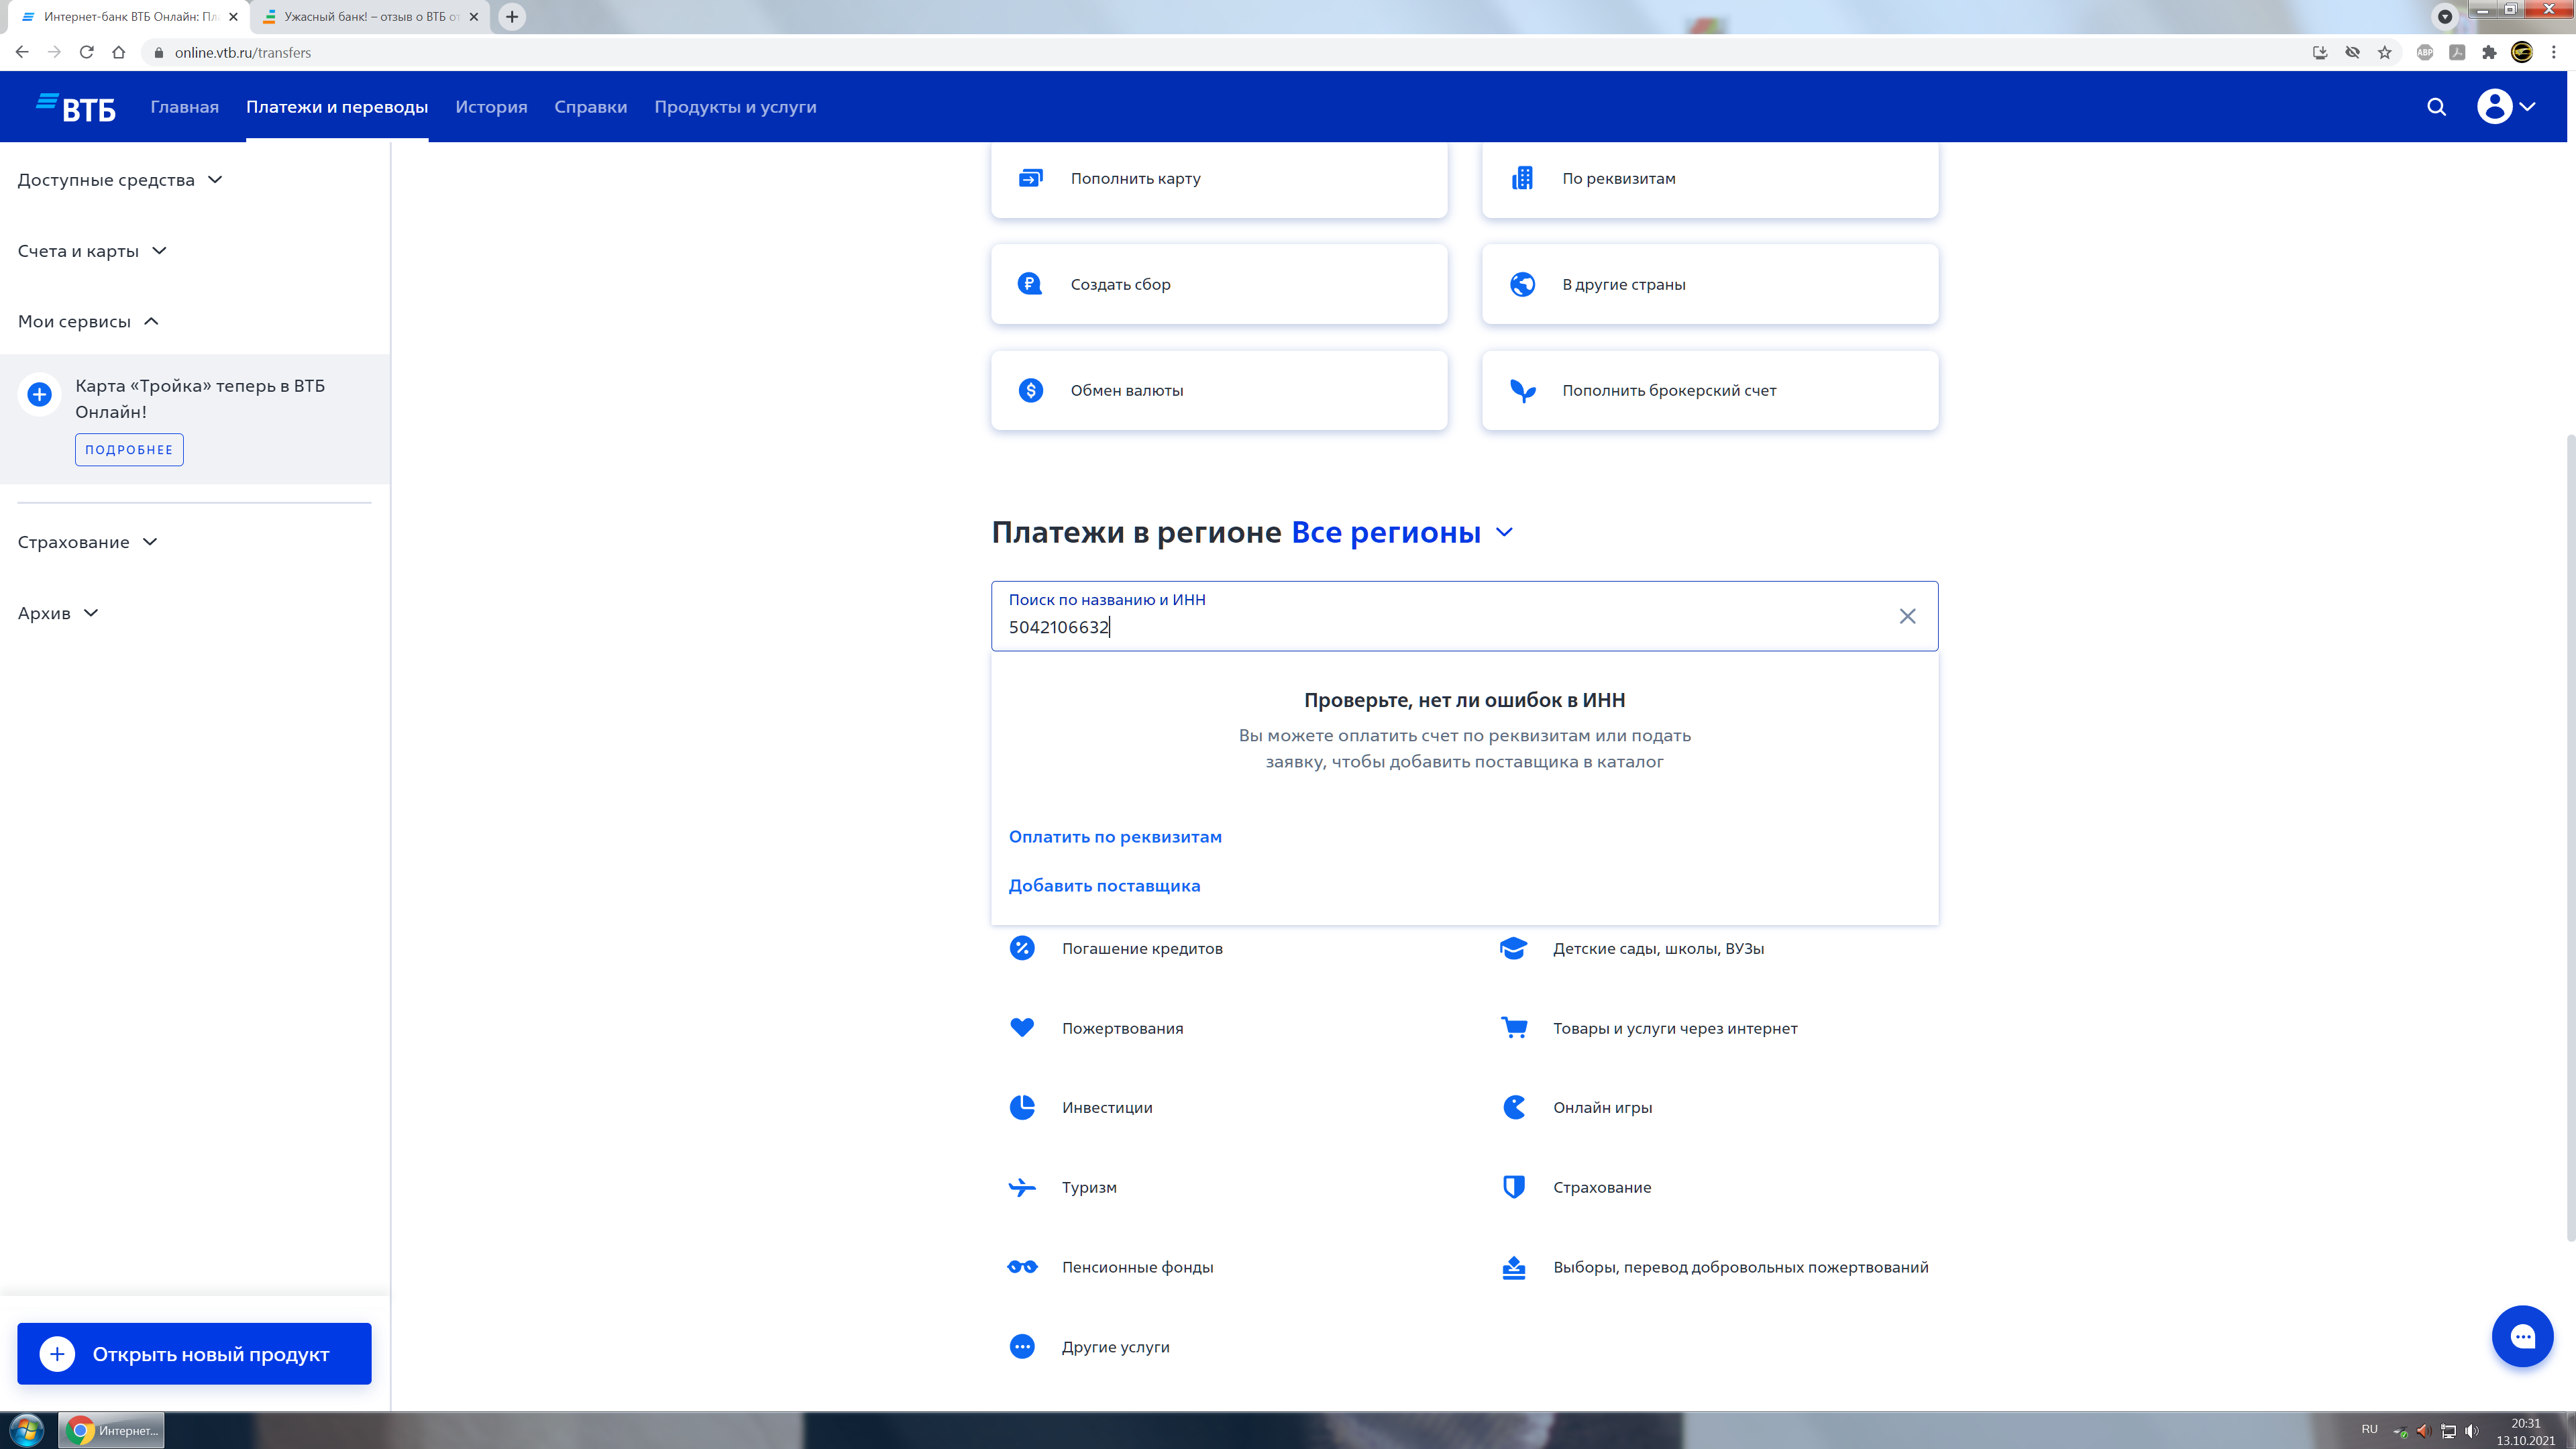Click volume speaker icon in tray
Viewport: 2576px width, 1449px height.
coord(2472,1431)
